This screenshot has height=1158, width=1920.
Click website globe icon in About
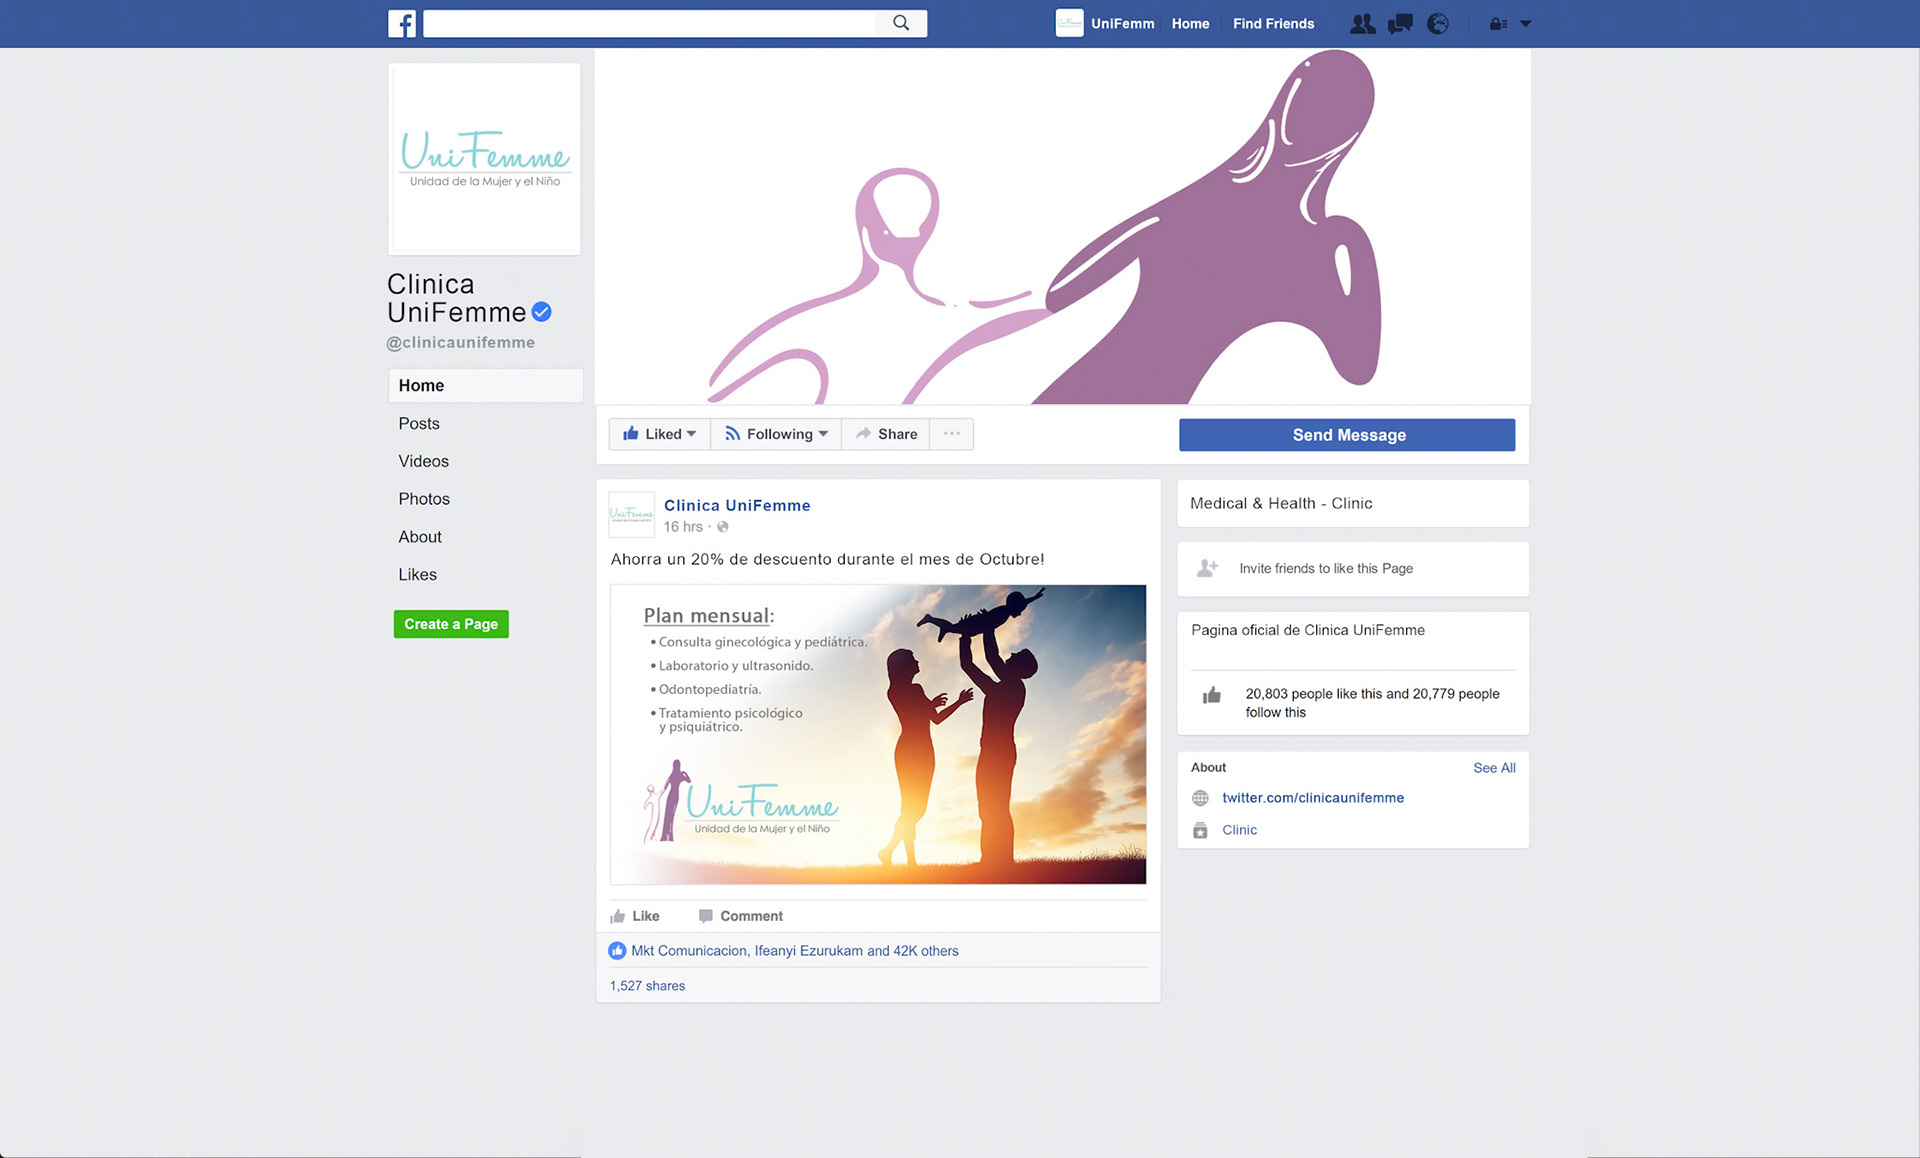tap(1200, 798)
